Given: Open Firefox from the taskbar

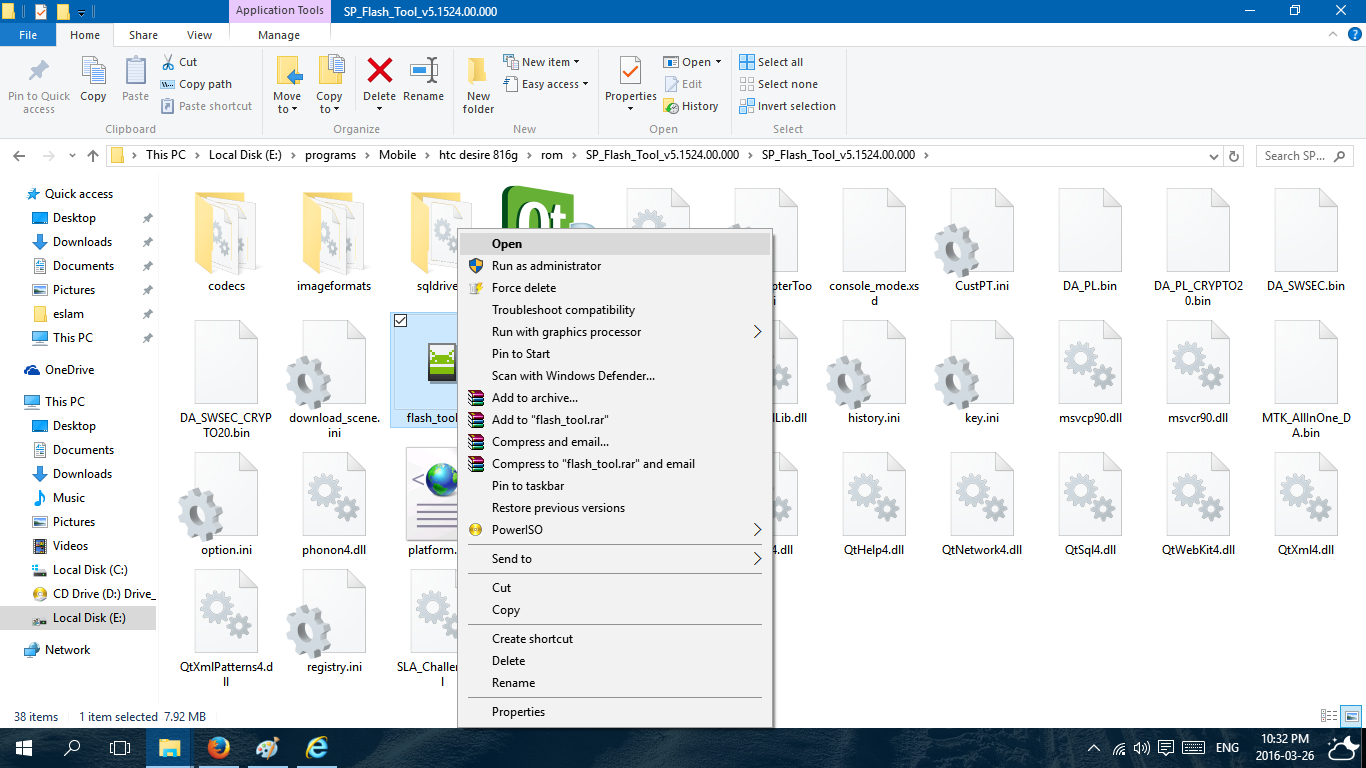Looking at the screenshot, I should 218,748.
